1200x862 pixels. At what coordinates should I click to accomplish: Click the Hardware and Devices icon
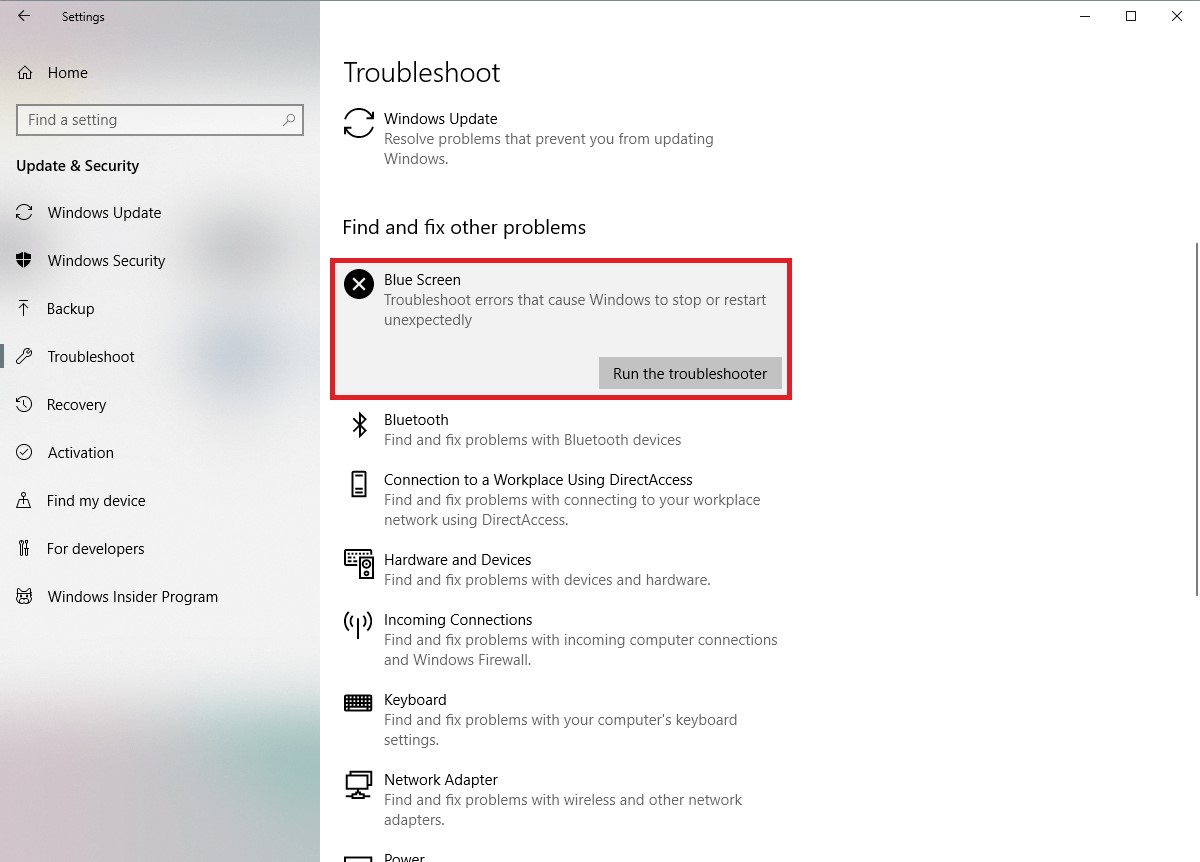(x=358, y=564)
